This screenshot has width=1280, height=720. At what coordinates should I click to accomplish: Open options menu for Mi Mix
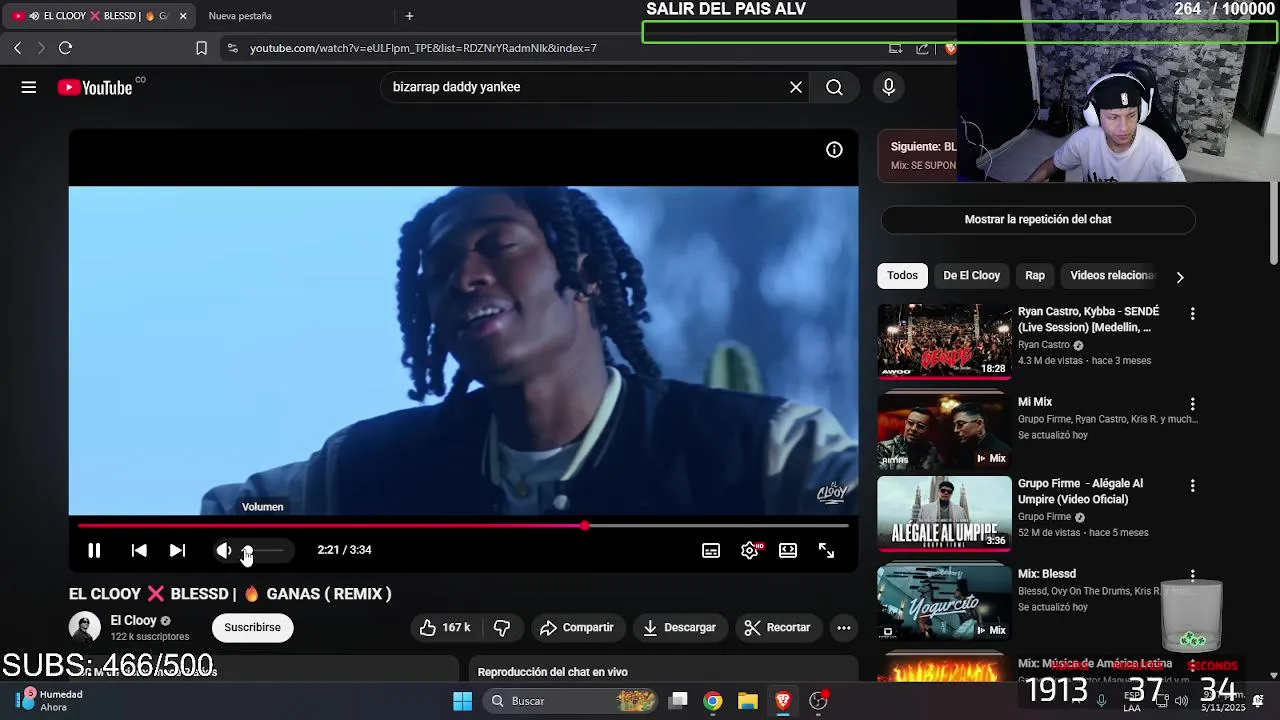1192,404
